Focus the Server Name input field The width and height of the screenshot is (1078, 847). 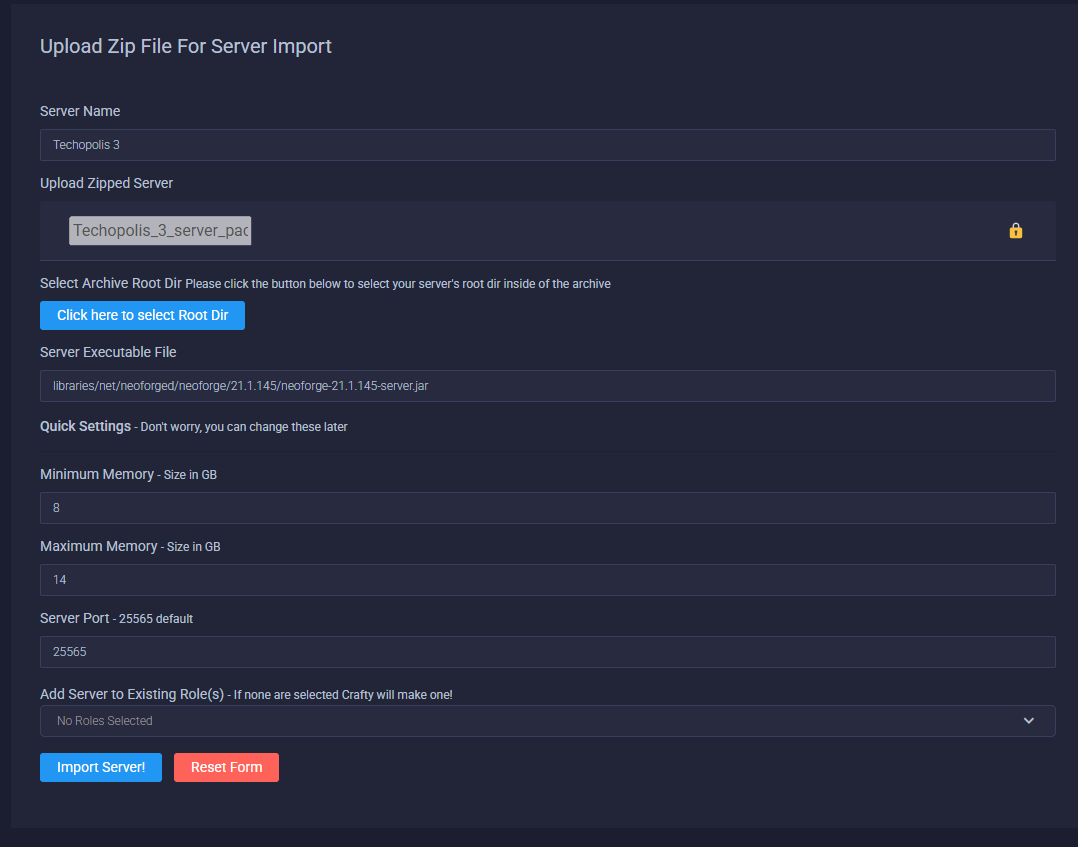coord(547,145)
